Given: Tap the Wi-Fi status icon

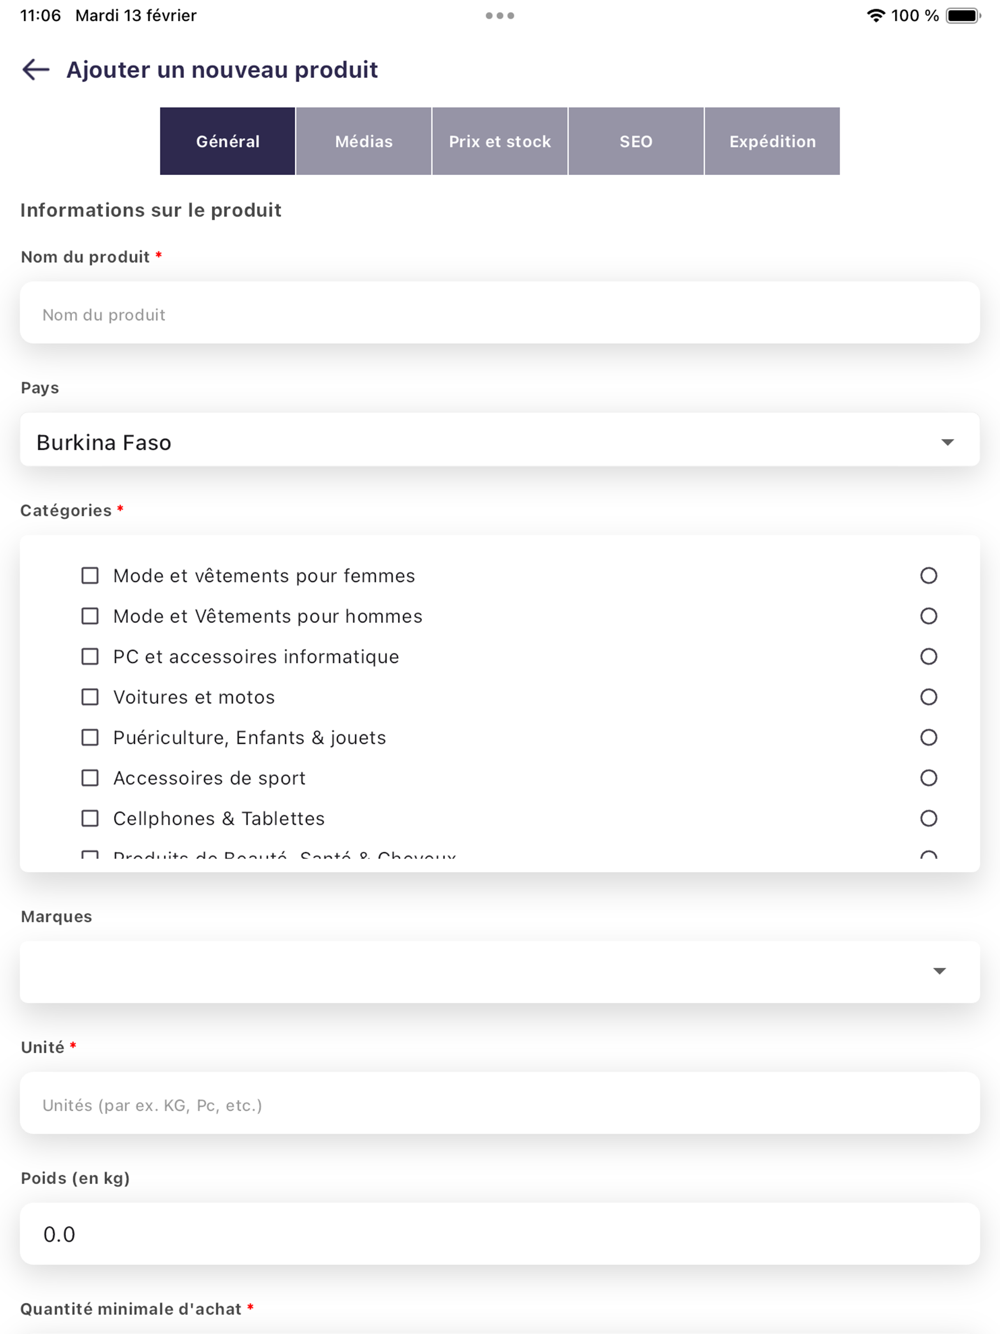Looking at the screenshot, I should tap(876, 16).
